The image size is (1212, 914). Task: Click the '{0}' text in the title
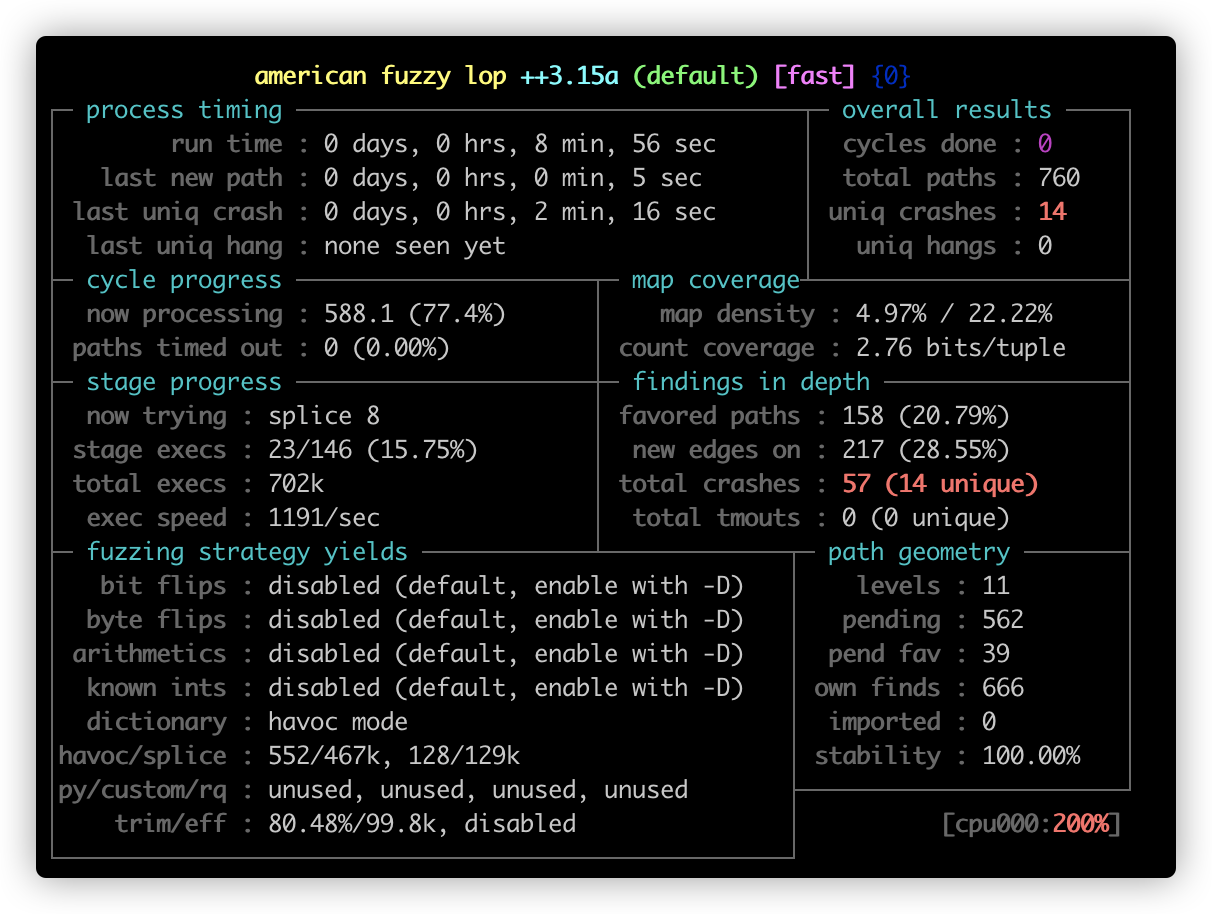coord(892,77)
